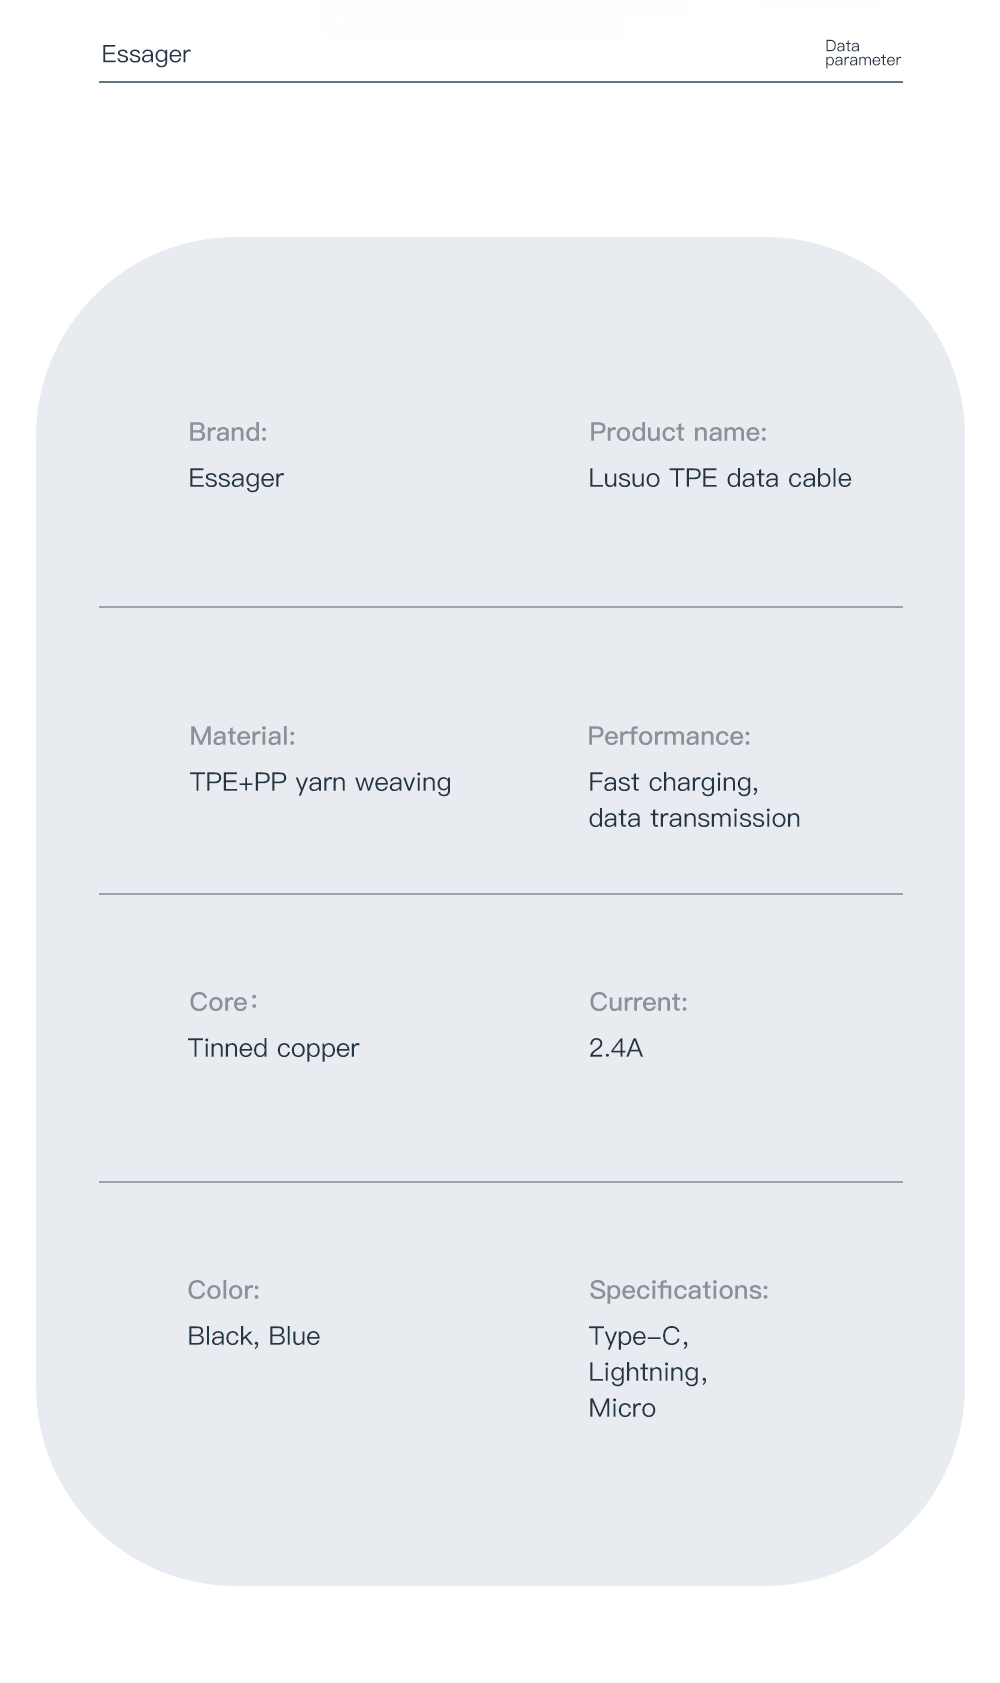
Task: Click the Lightning, specification line
Action: click(x=648, y=1373)
